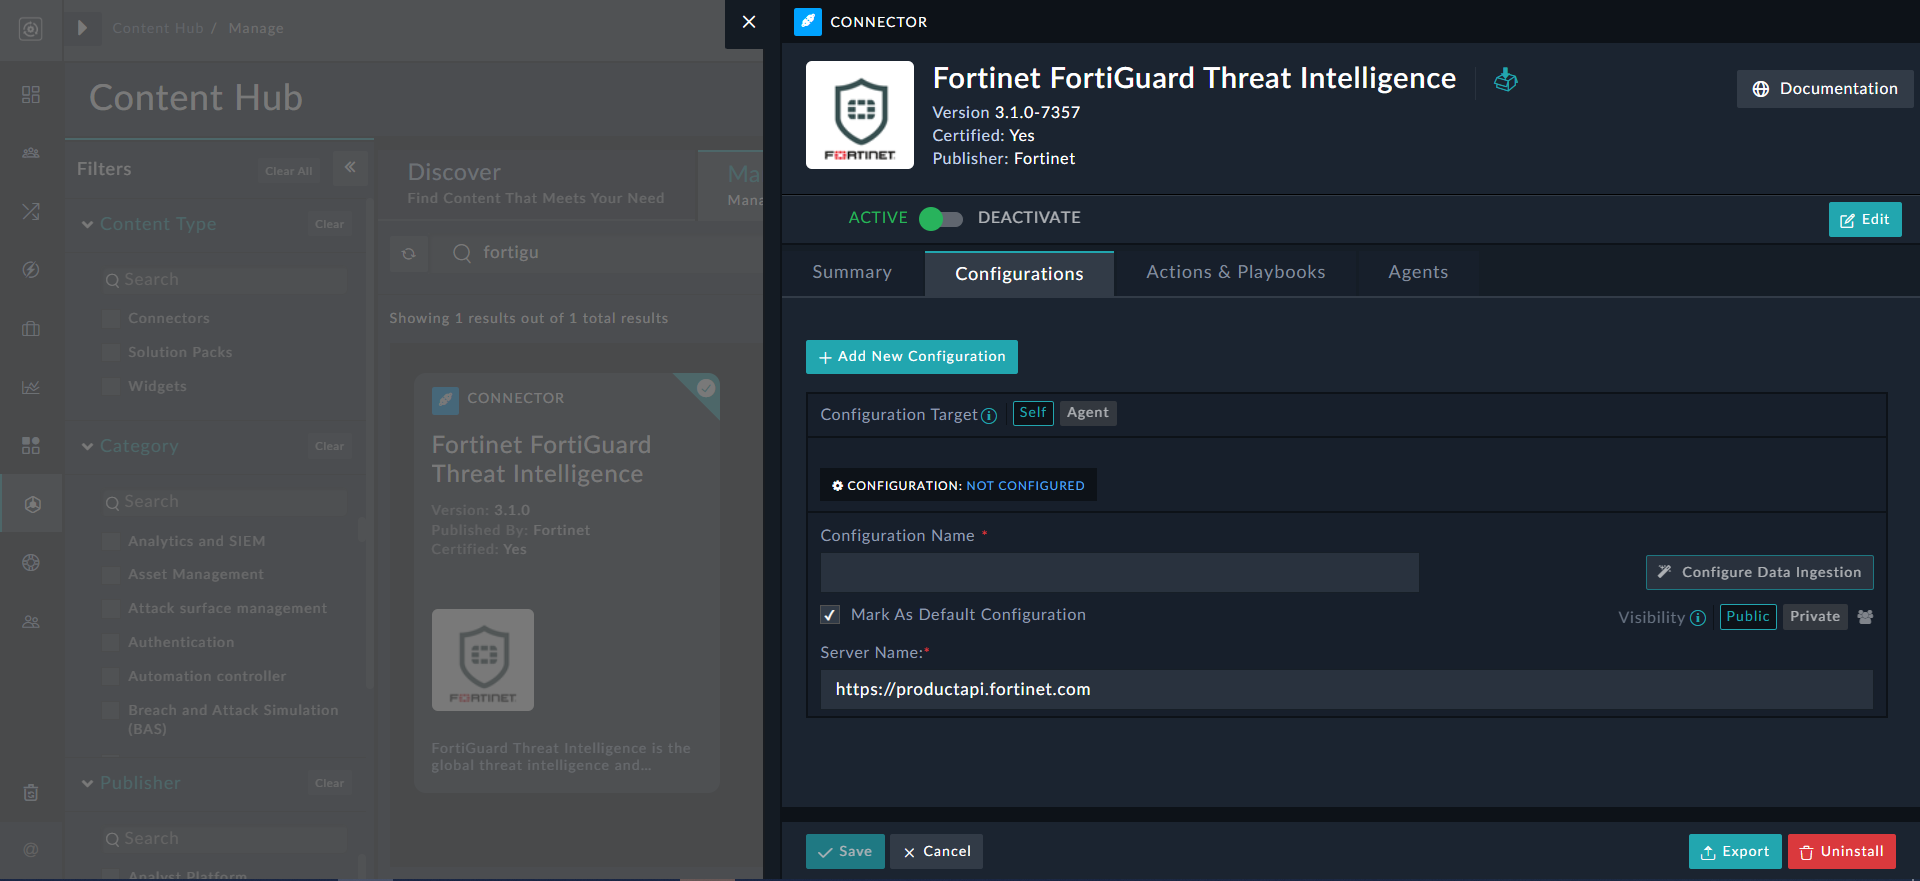Screen dimensions: 1920x881
Task: Click the Configuration Name input field
Action: click(x=1119, y=573)
